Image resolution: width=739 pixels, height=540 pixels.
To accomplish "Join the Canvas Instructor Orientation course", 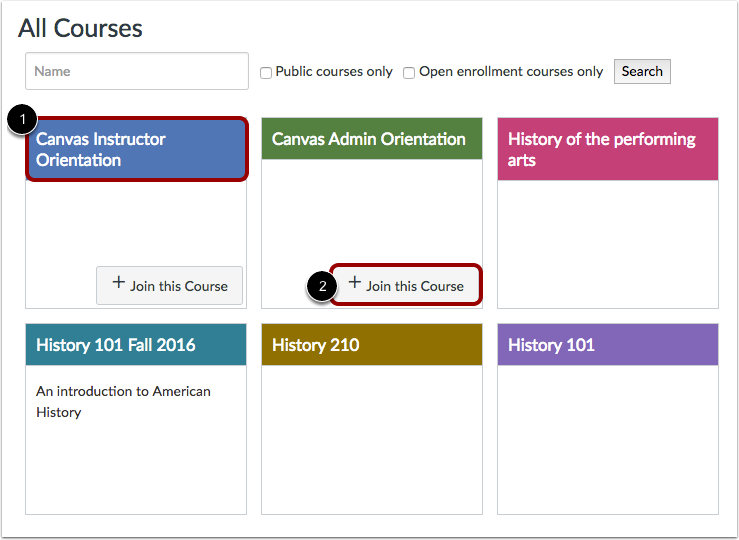I will coord(170,286).
